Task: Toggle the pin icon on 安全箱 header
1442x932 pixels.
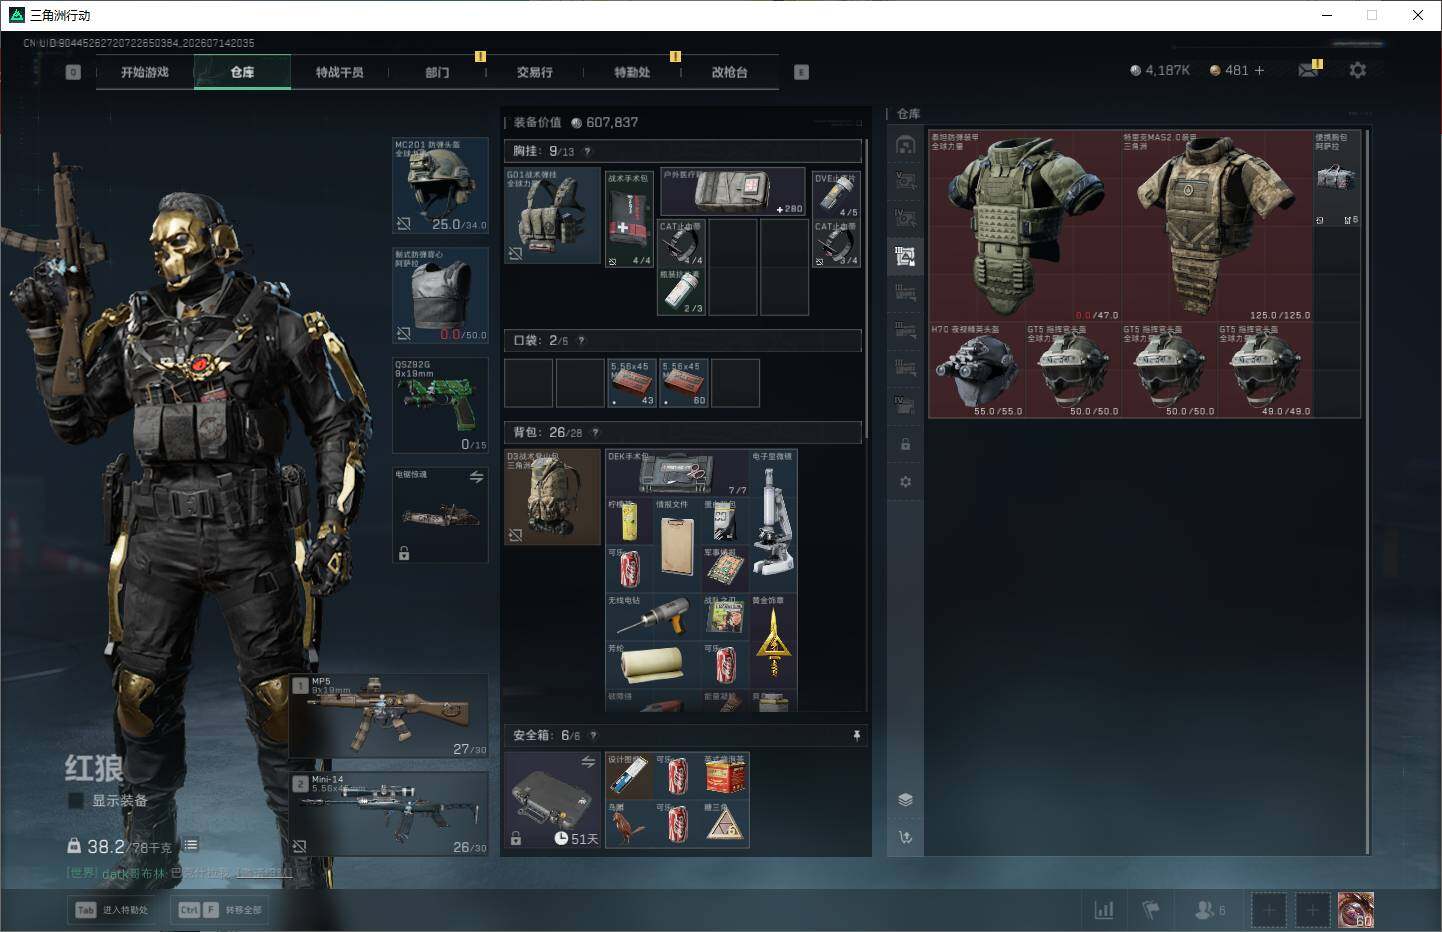Action: point(856,735)
